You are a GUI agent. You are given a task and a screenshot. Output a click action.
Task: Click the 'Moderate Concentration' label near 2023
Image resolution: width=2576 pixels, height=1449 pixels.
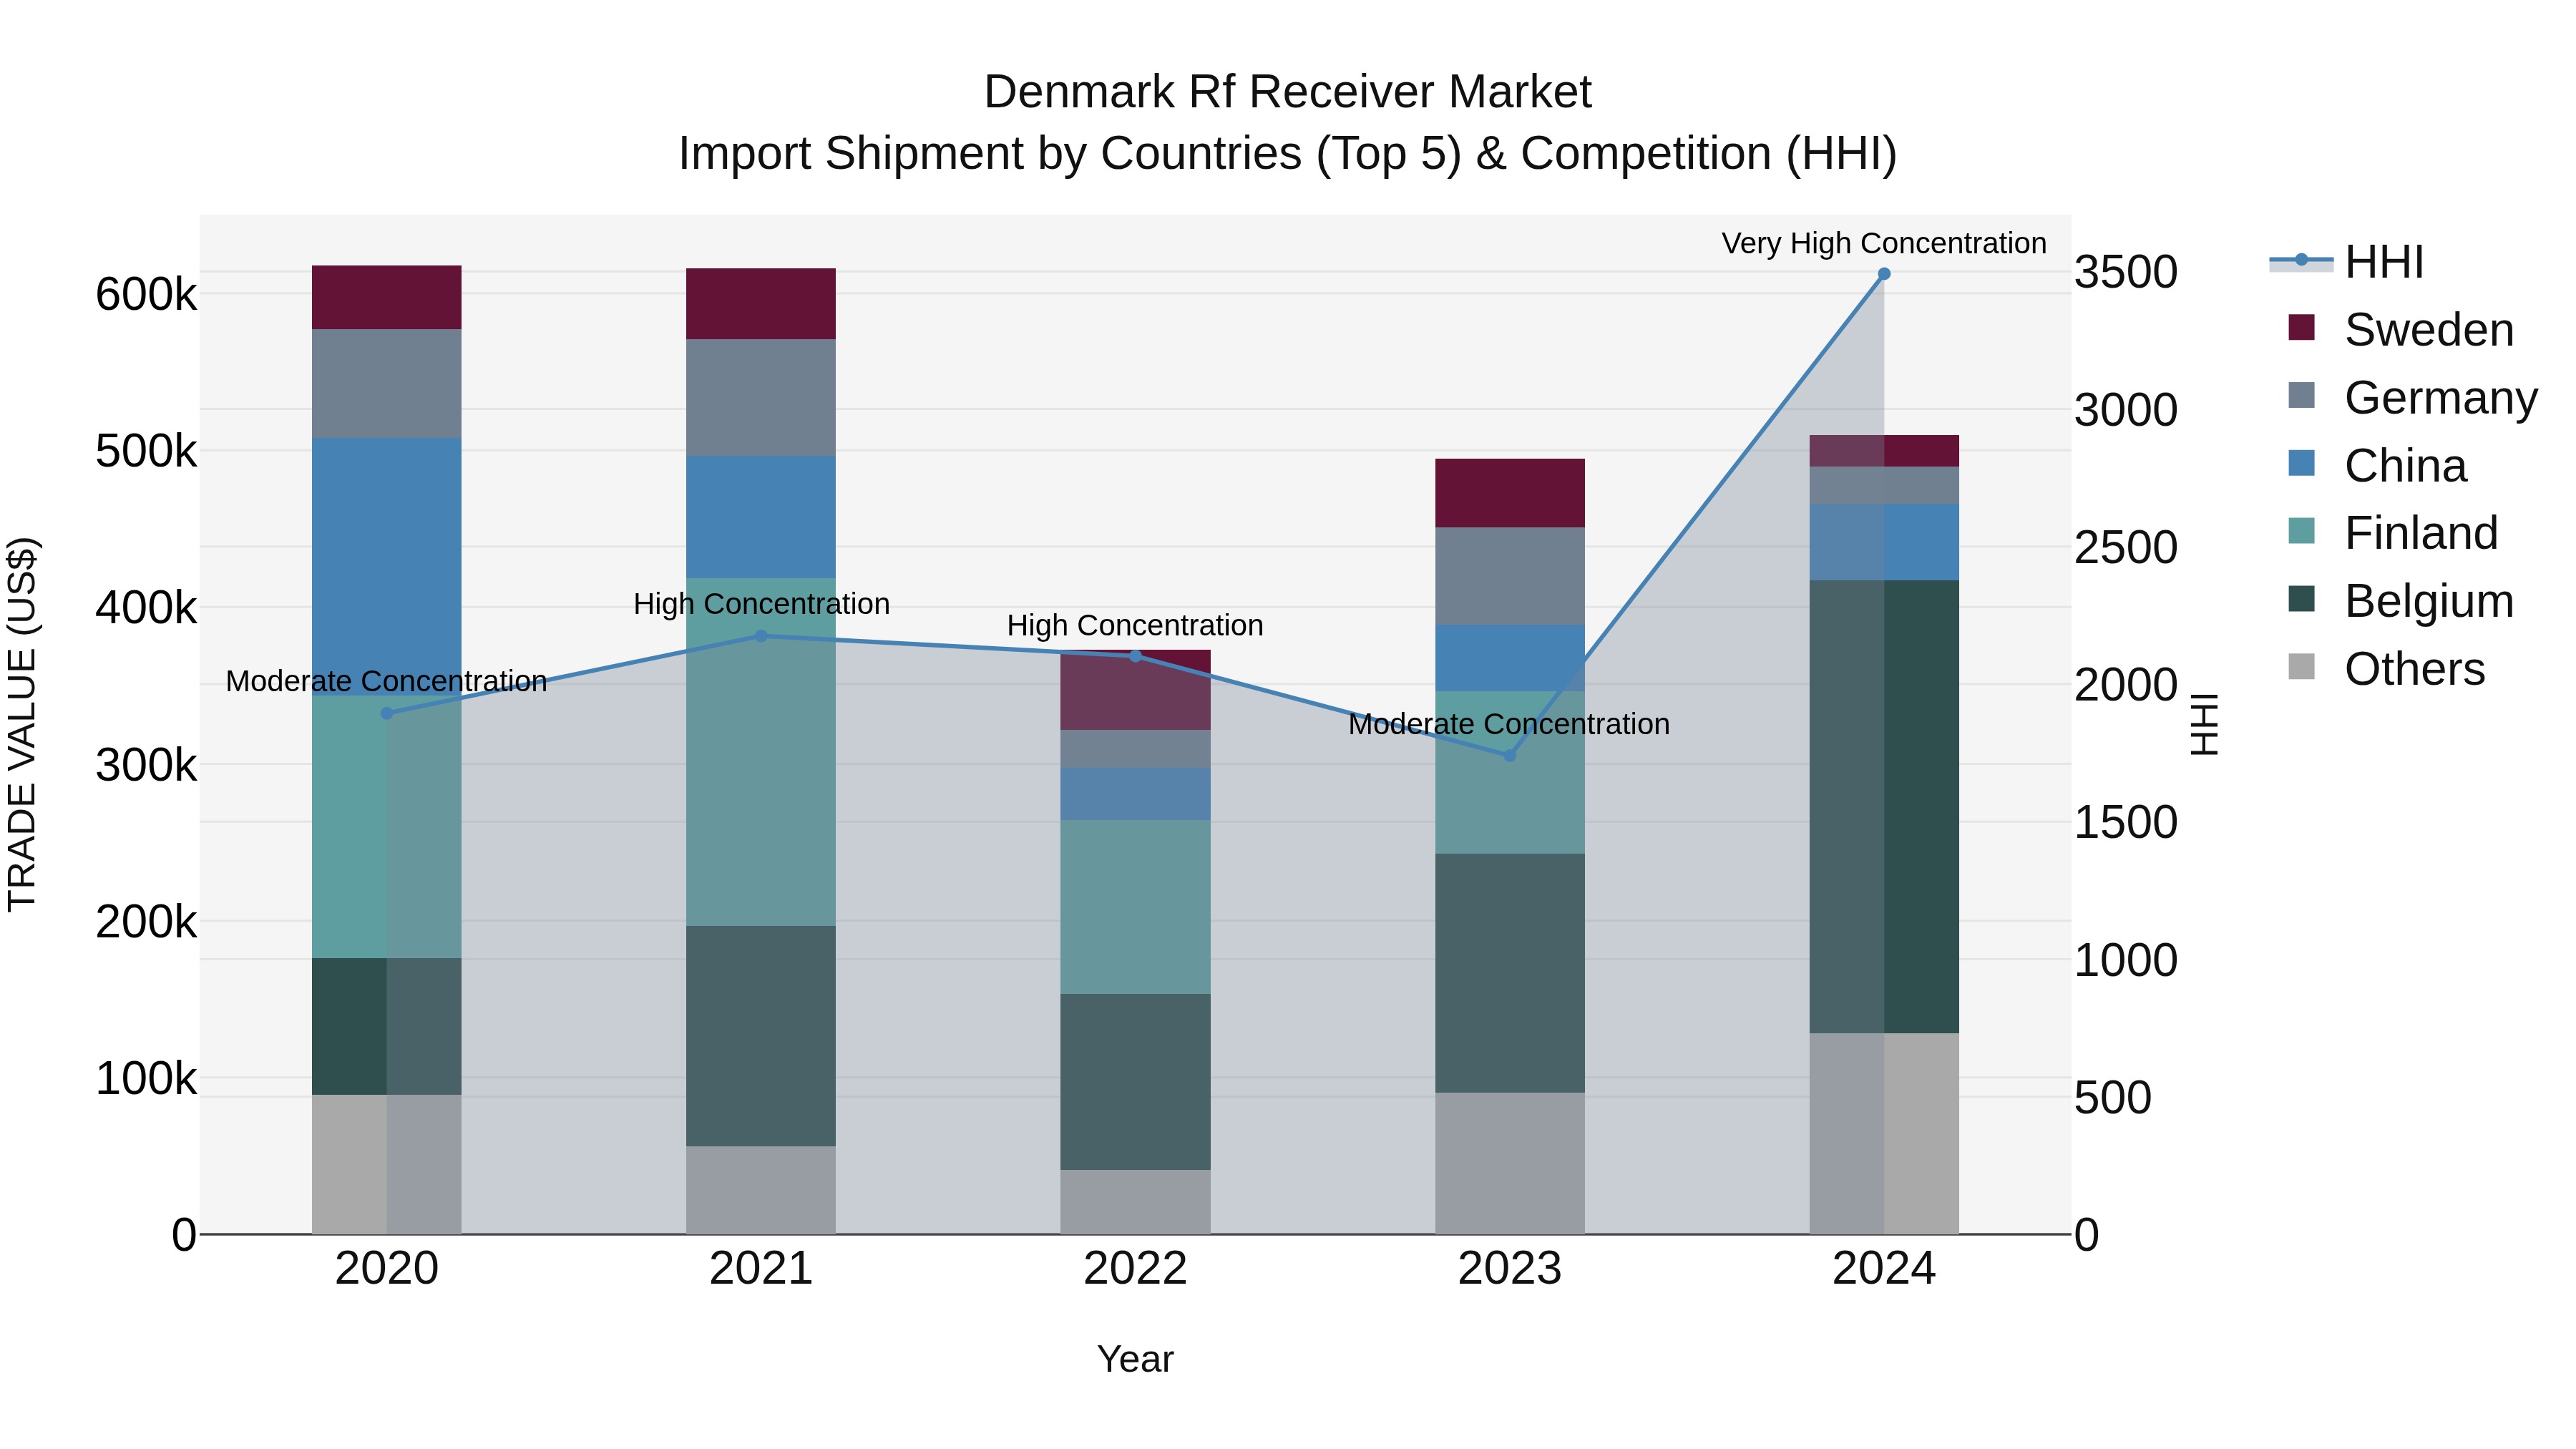(1509, 724)
